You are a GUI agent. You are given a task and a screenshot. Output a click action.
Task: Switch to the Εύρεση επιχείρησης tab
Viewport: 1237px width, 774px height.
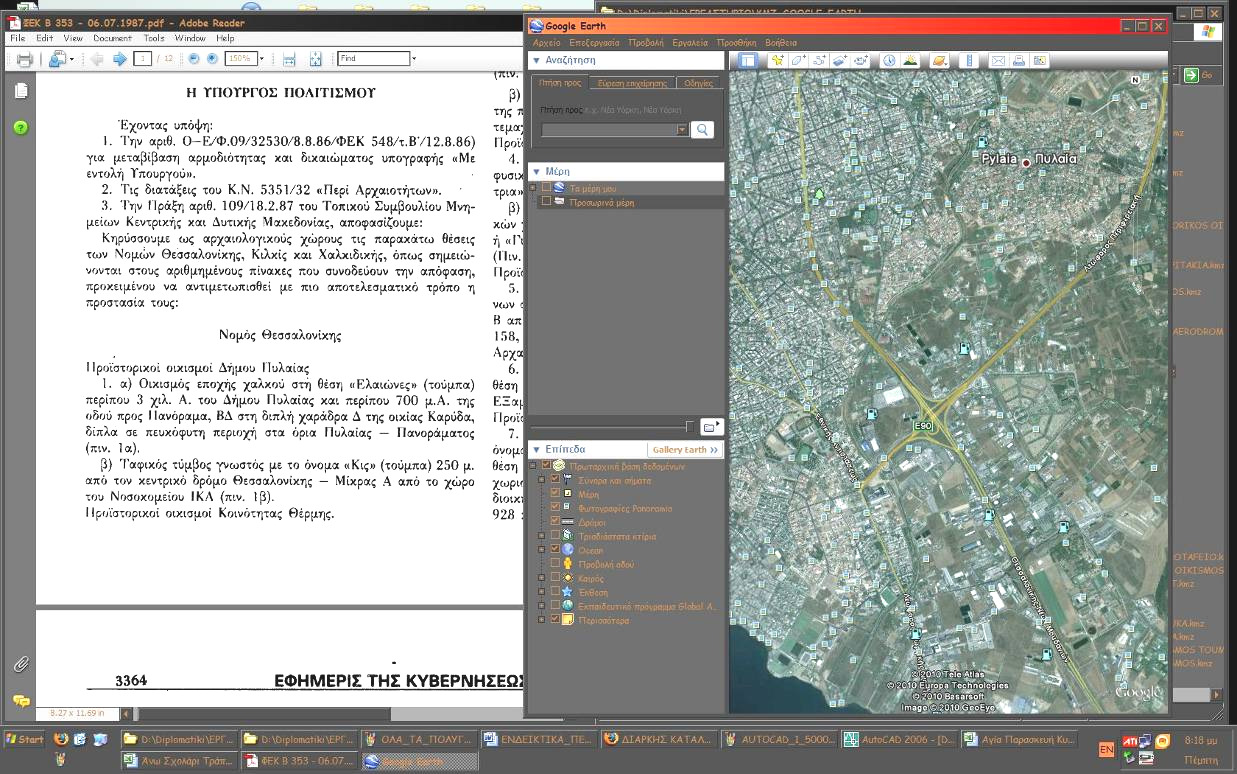point(632,83)
